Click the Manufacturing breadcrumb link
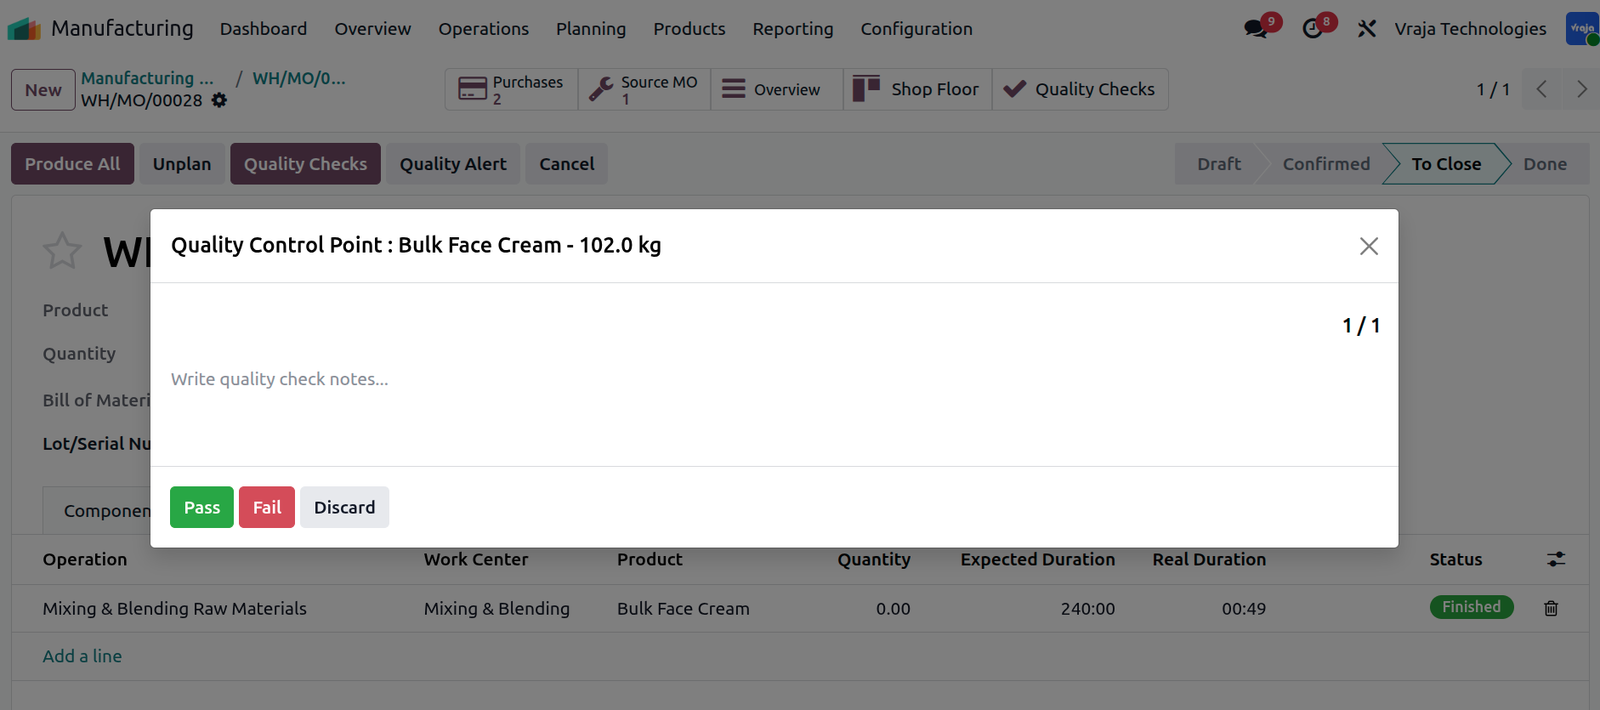 tap(148, 78)
